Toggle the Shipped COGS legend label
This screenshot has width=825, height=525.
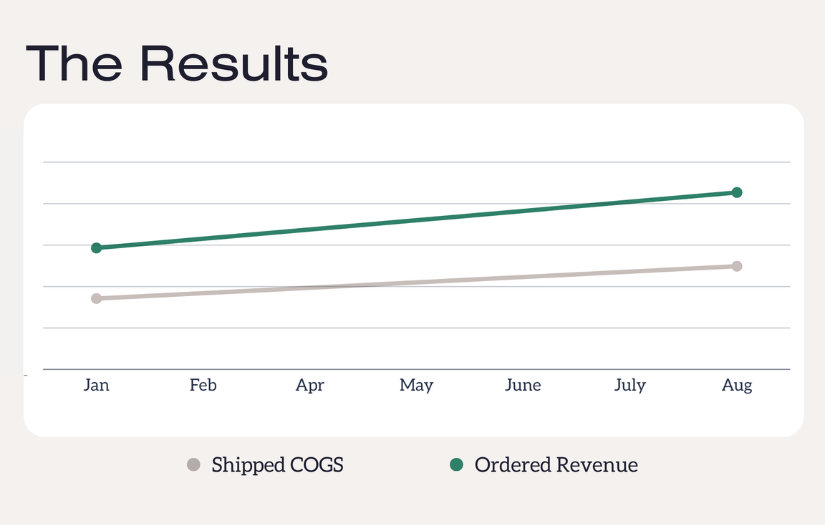tap(277, 465)
